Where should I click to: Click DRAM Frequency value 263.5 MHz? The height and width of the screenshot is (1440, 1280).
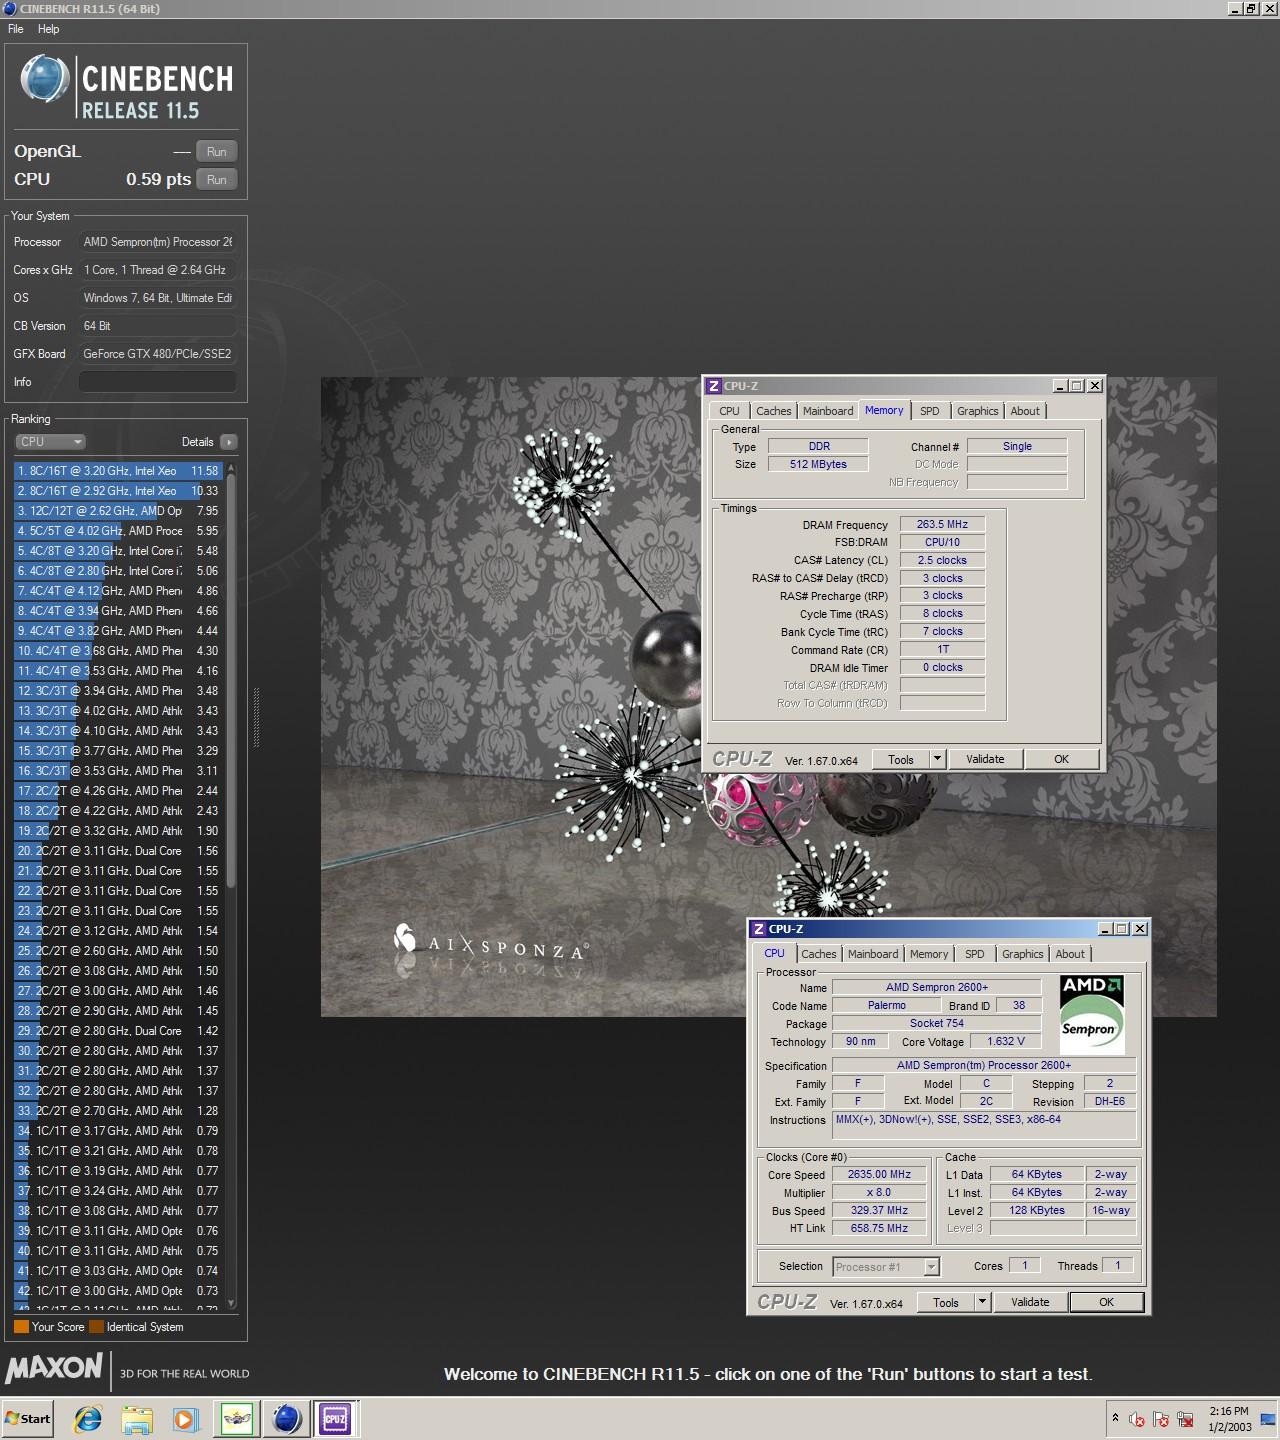pos(942,524)
